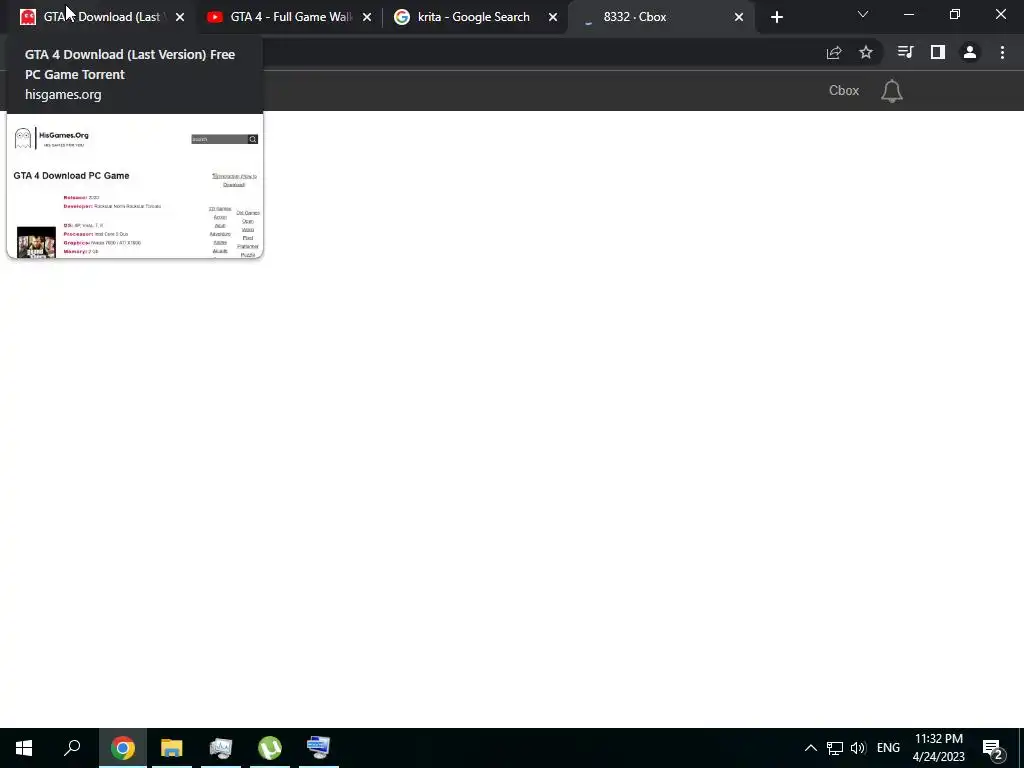Click the YouTube favicon on GTA 4 tab
Viewport: 1024px width, 768px height.
point(215,17)
